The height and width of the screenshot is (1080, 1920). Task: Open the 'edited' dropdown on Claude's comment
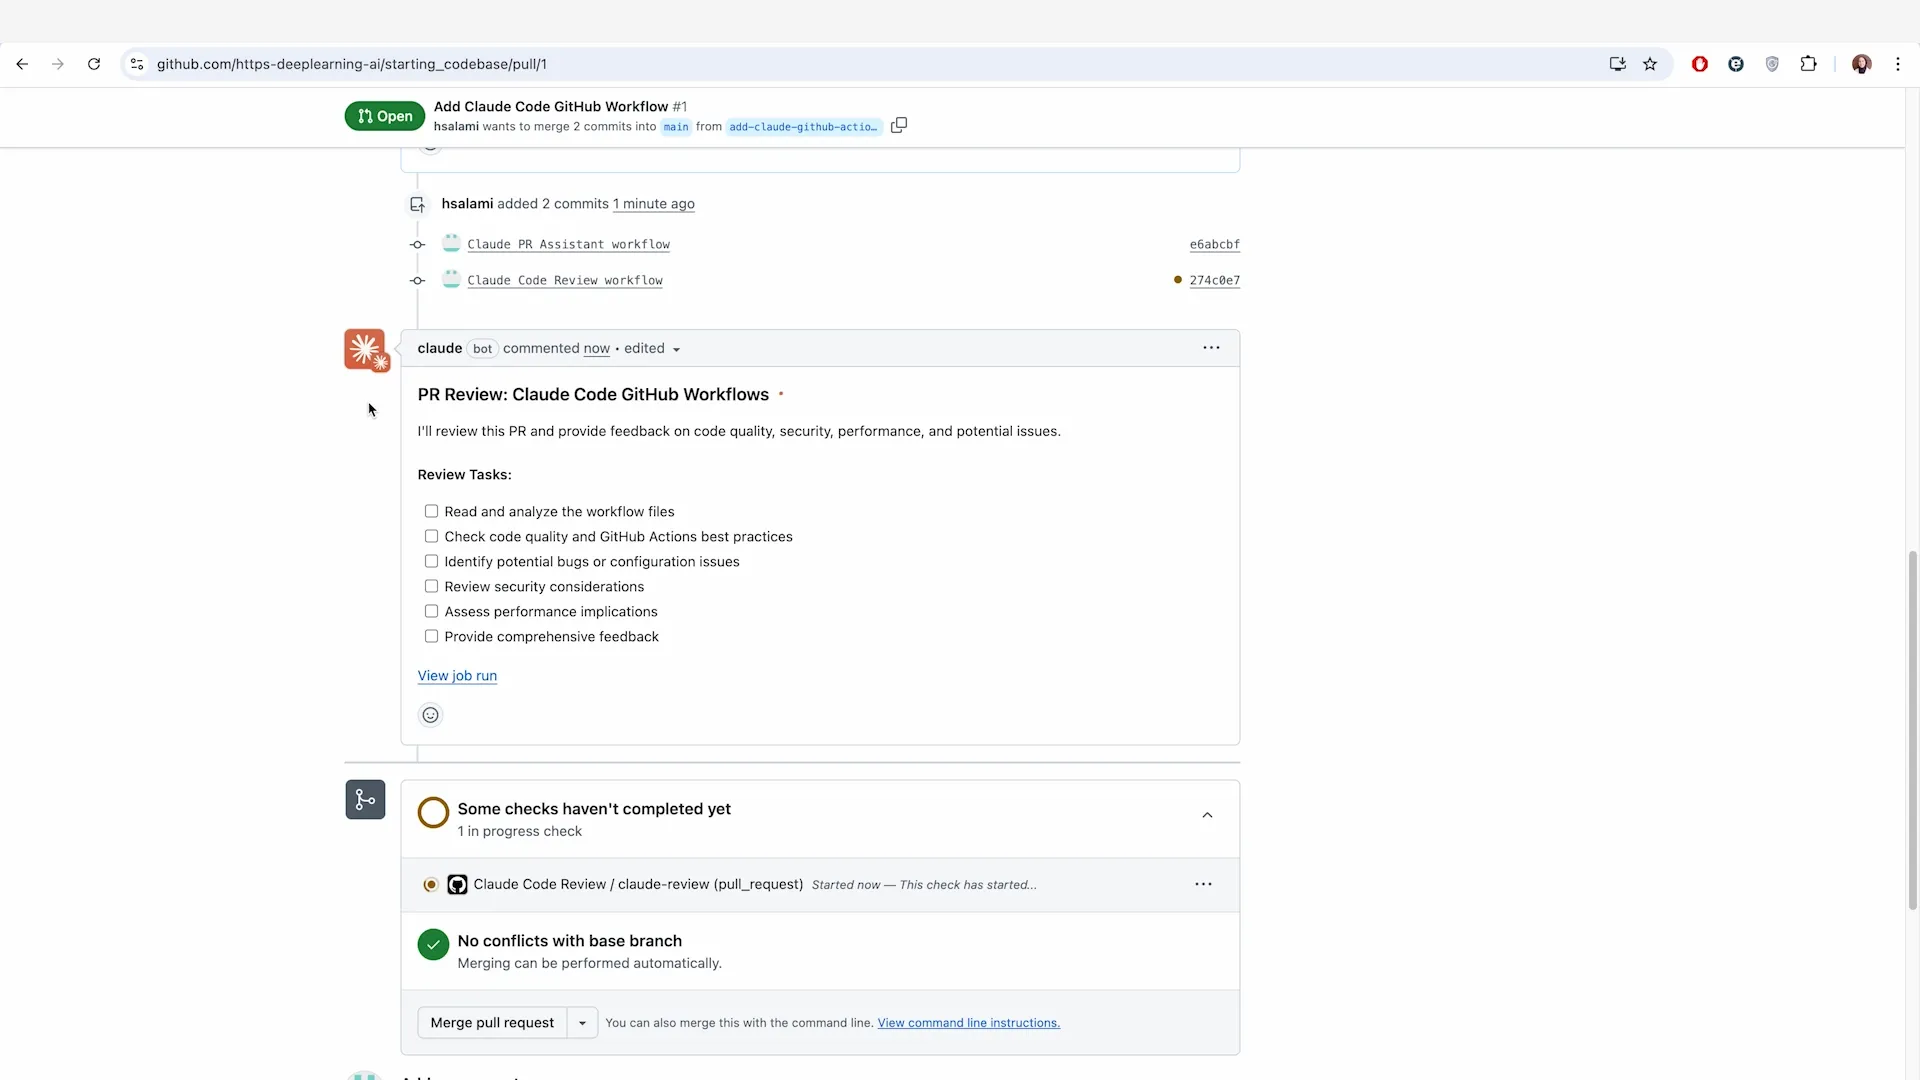click(652, 349)
